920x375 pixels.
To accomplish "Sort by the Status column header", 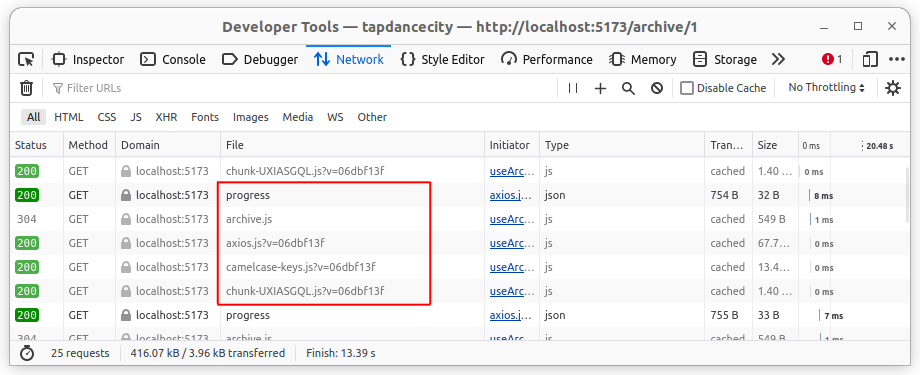I will pyautogui.click(x=36, y=145).
